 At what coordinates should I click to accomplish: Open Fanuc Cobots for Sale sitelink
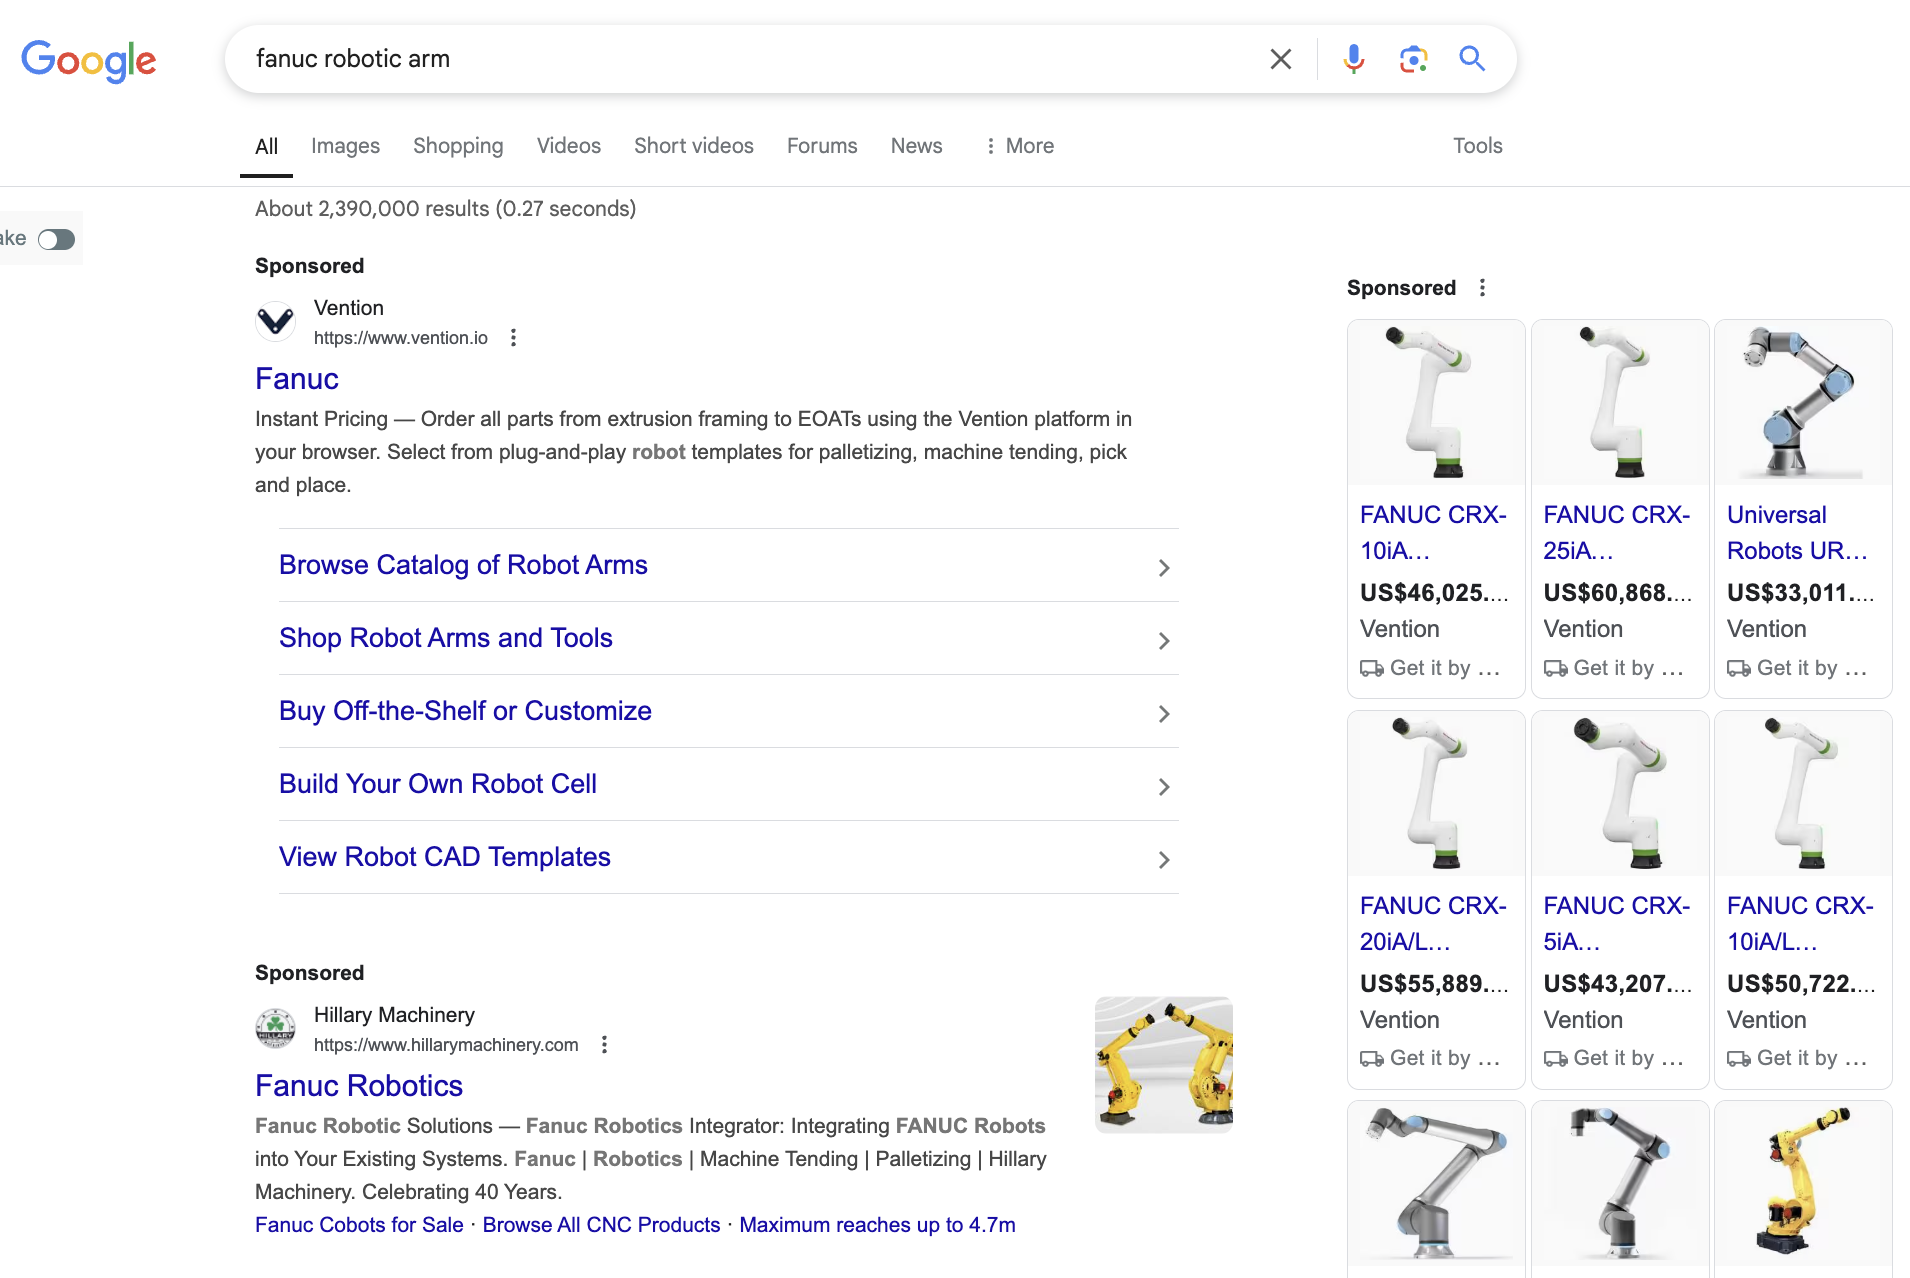pyautogui.click(x=359, y=1225)
